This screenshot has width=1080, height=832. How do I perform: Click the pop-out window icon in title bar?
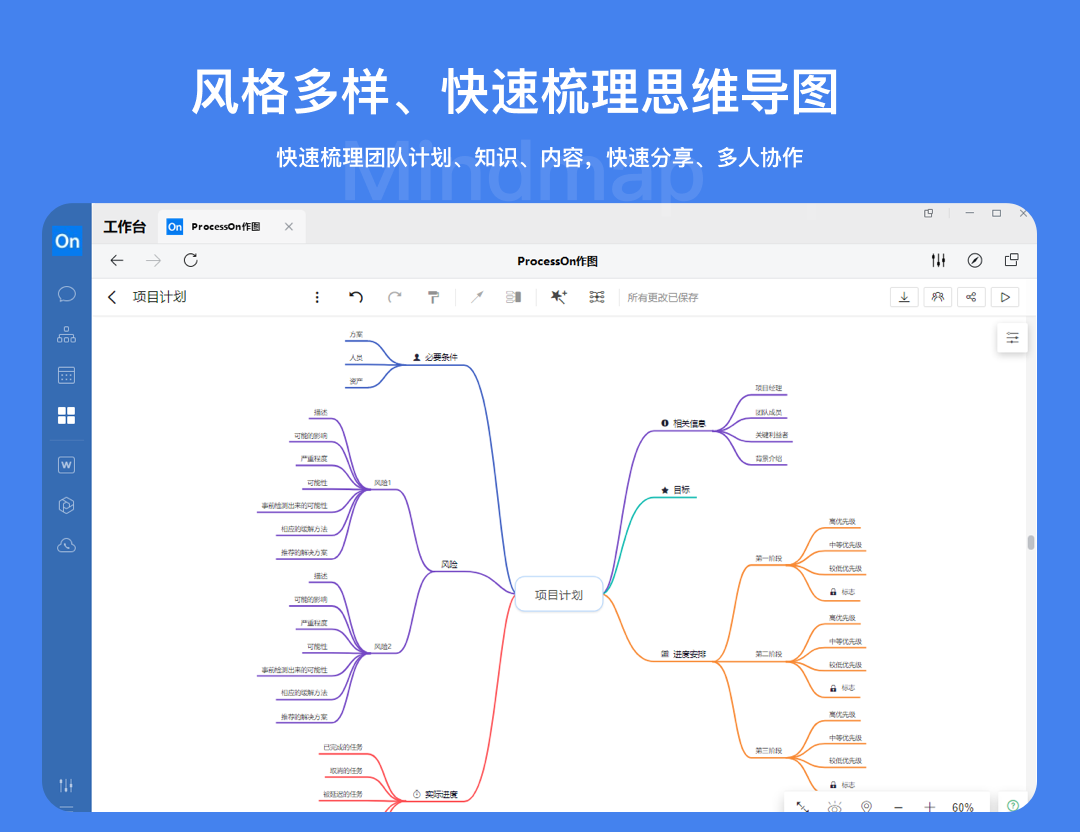[x=928, y=214]
